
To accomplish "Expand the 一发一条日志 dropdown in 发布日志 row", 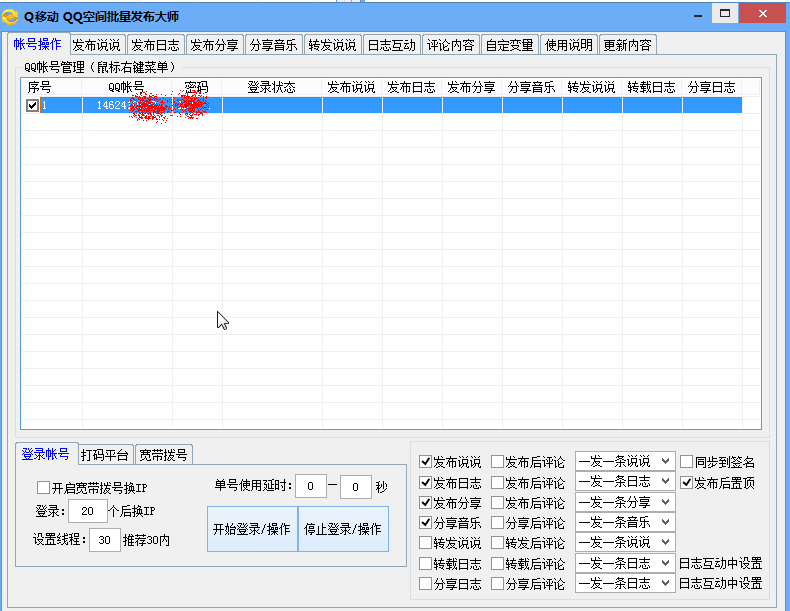I will 625,482.
